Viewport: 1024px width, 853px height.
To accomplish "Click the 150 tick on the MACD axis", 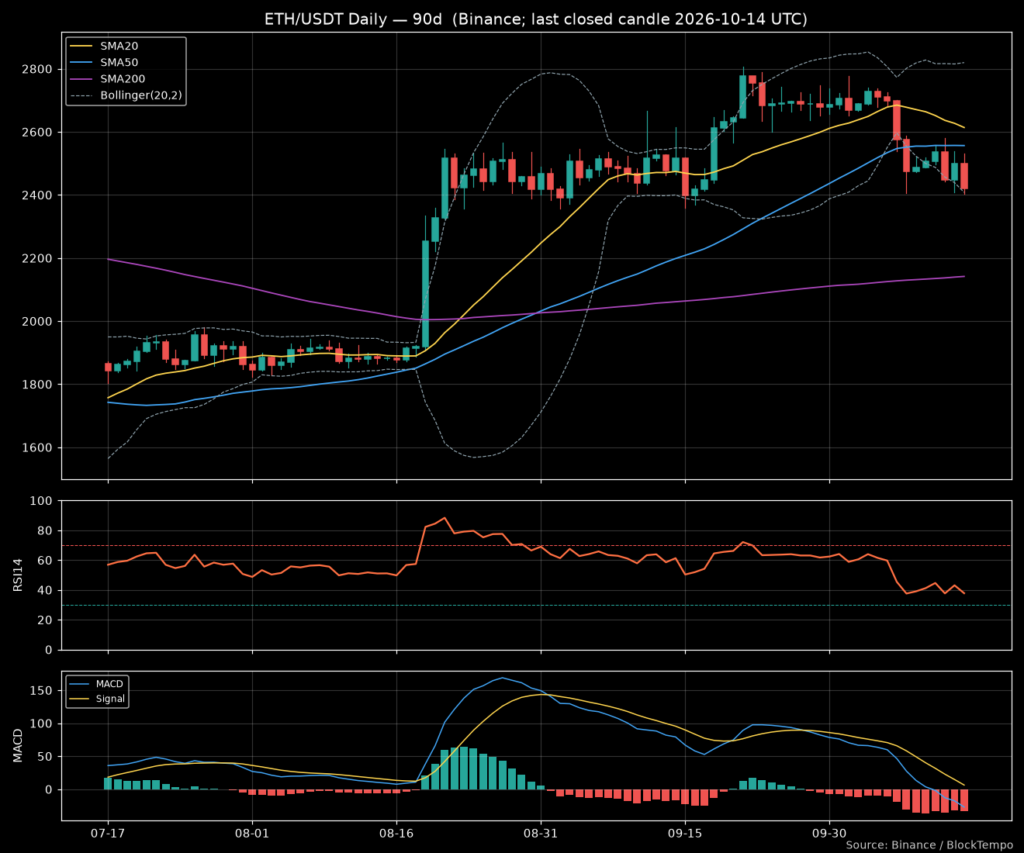I will click(x=43, y=691).
